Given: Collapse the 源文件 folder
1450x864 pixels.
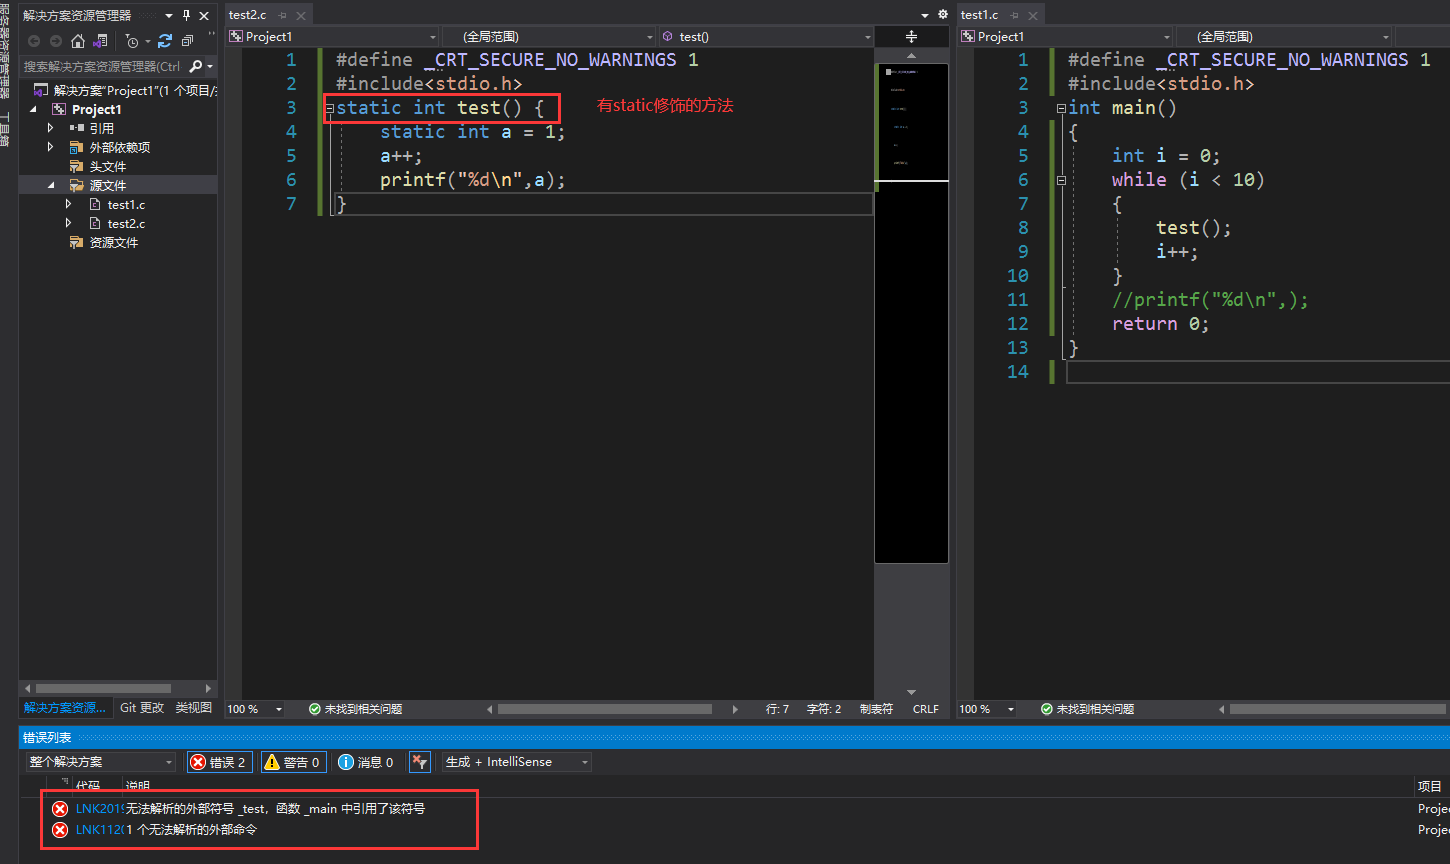Looking at the screenshot, I should 51,185.
